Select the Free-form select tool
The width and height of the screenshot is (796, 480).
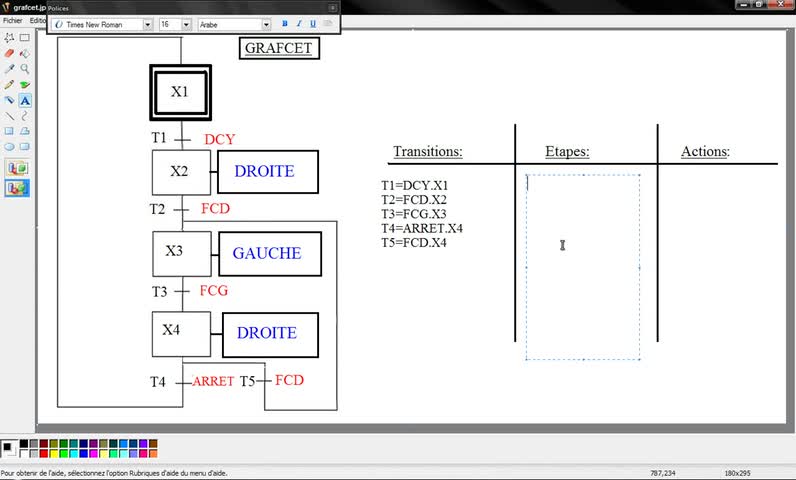click(x=9, y=38)
